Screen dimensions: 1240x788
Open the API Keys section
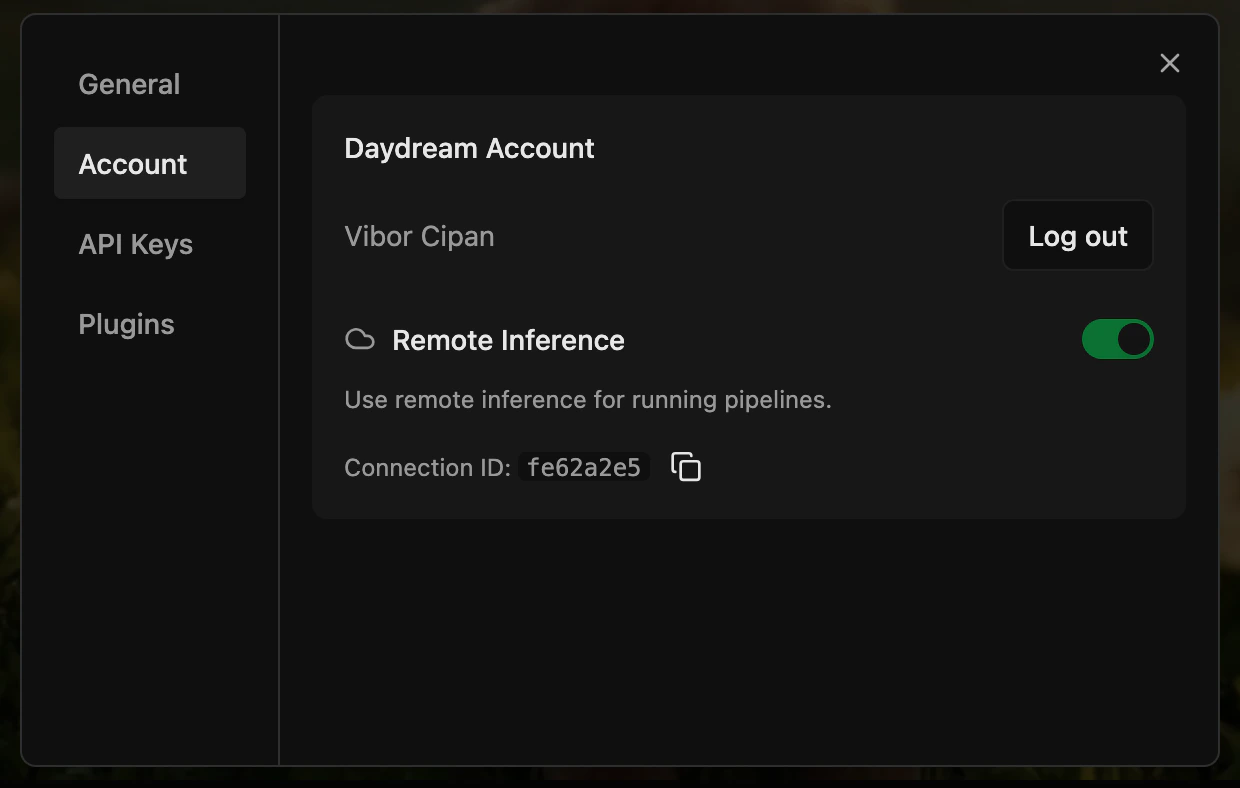[135, 244]
